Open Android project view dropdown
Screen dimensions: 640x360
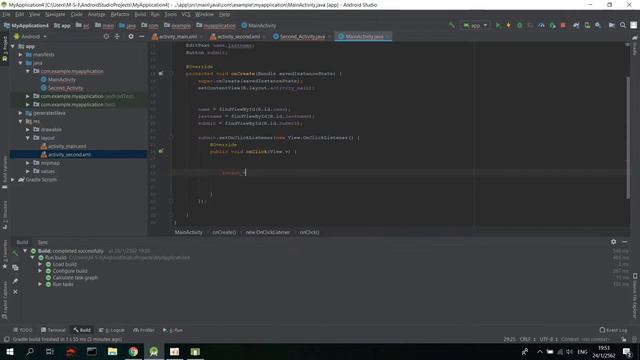[31, 36]
